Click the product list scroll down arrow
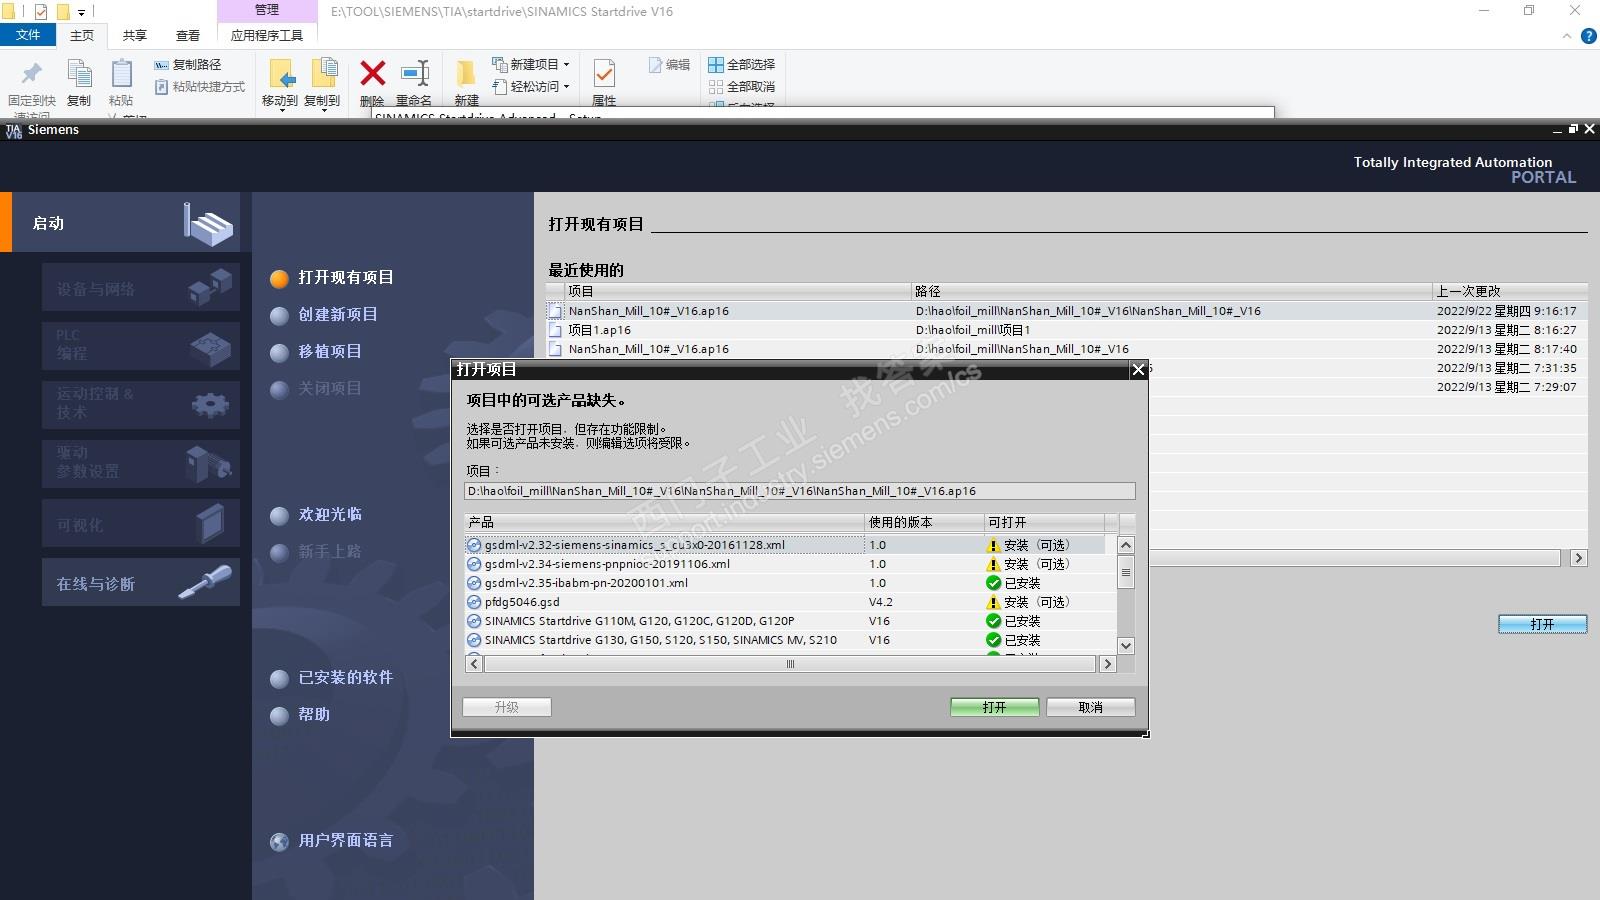This screenshot has height=900, width=1600. 1126,646
